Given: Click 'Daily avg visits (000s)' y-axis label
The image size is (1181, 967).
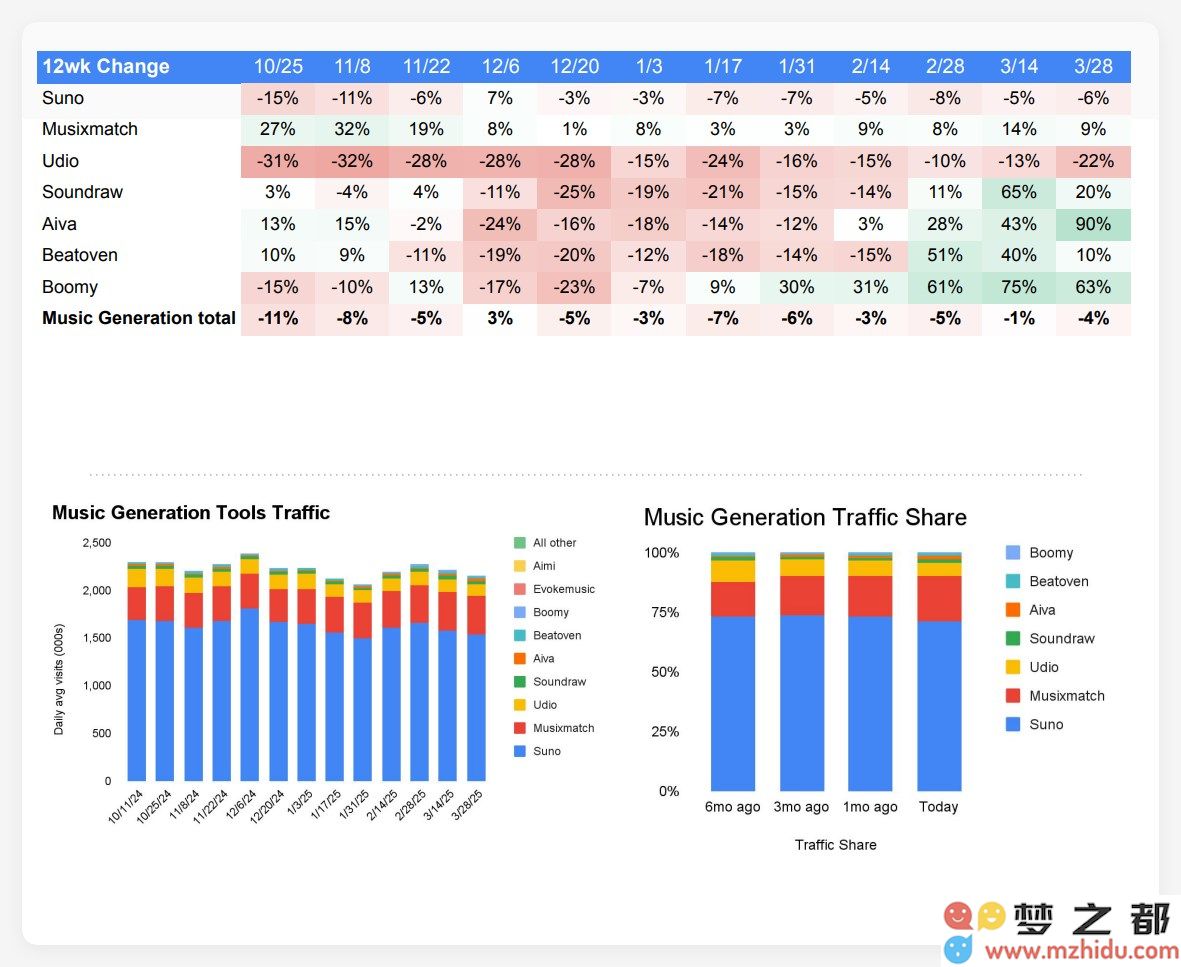Looking at the screenshot, I should (59, 679).
